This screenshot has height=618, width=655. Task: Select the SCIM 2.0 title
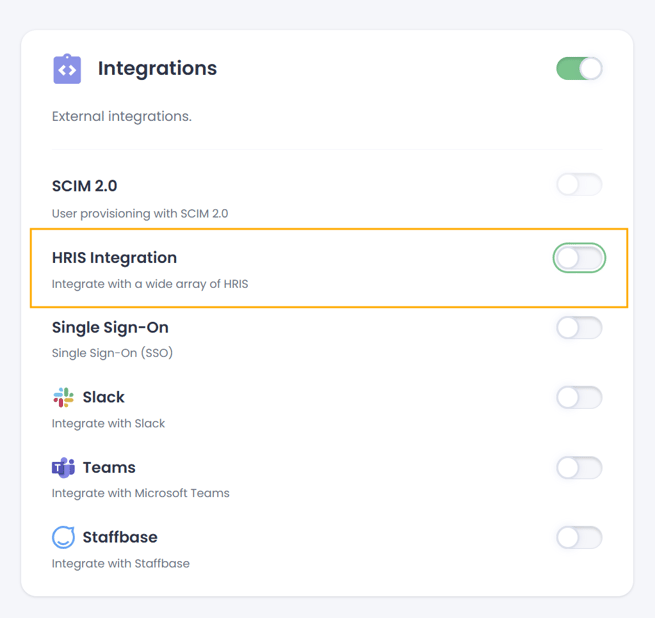[x=84, y=186]
